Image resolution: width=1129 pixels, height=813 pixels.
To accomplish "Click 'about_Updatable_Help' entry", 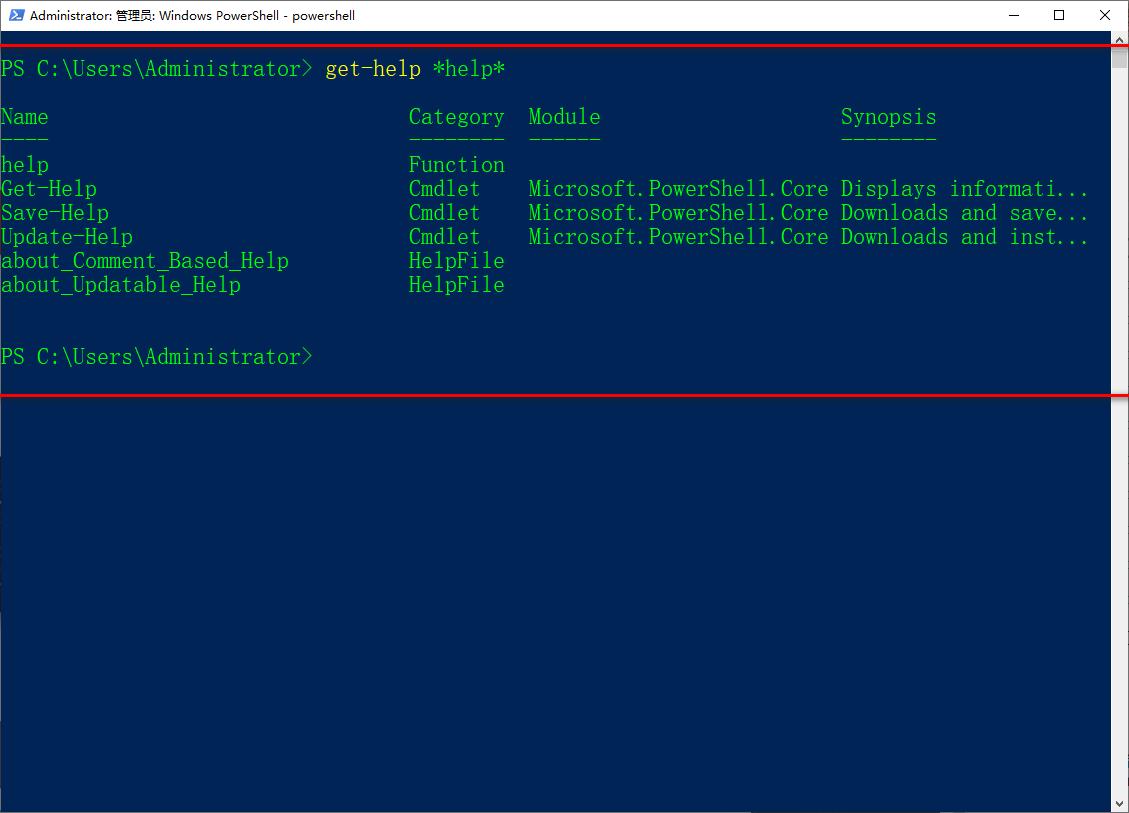I will pyautogui.click(x=121, y=284).
